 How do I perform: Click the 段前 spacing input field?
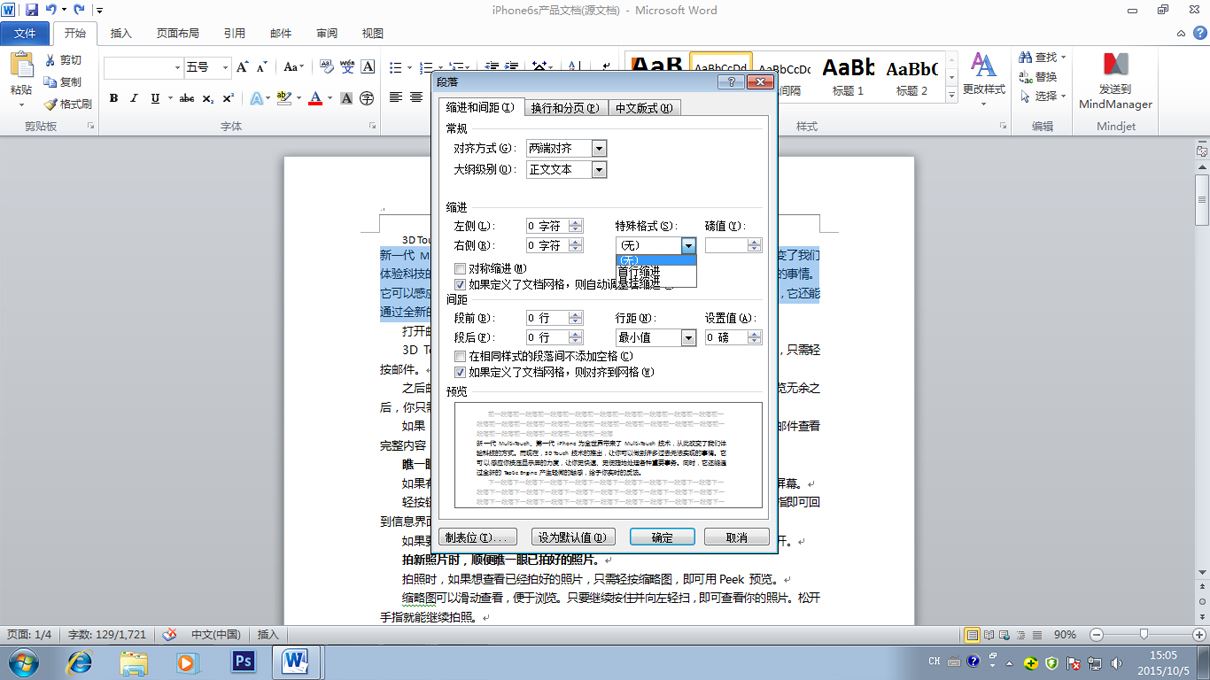pos(546,317)
